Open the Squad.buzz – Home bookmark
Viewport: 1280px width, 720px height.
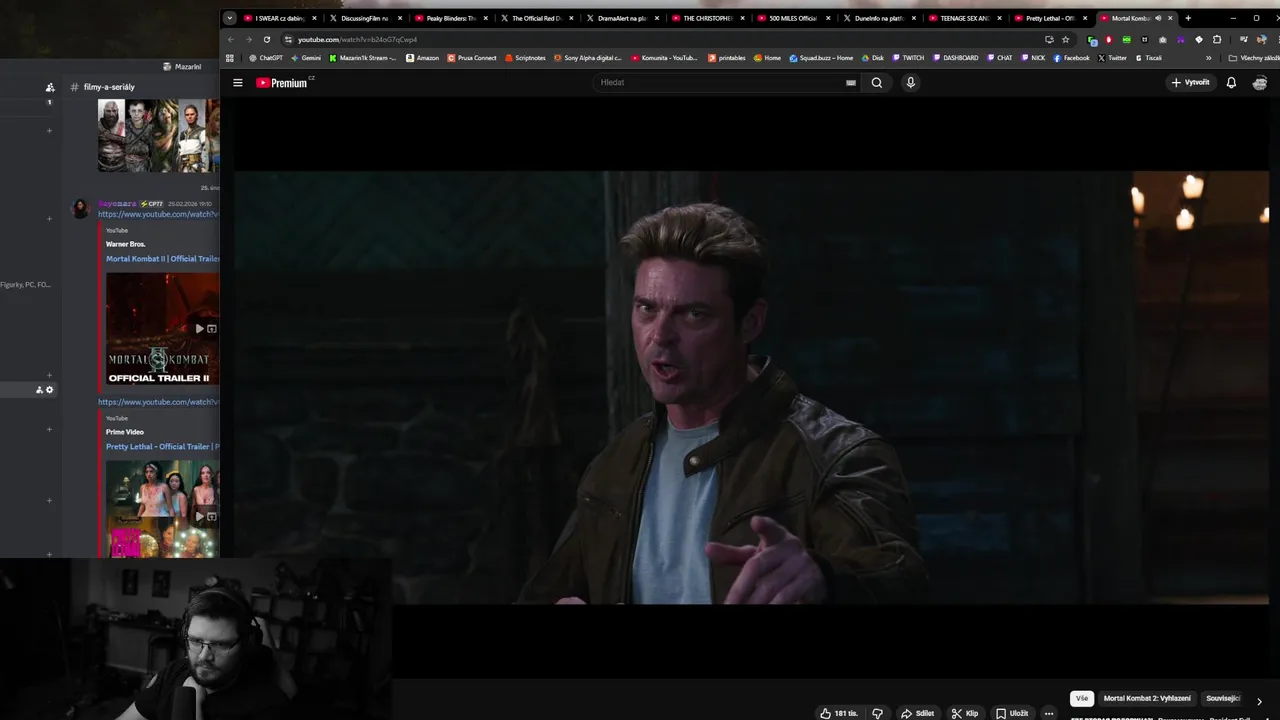pos(821,58)
